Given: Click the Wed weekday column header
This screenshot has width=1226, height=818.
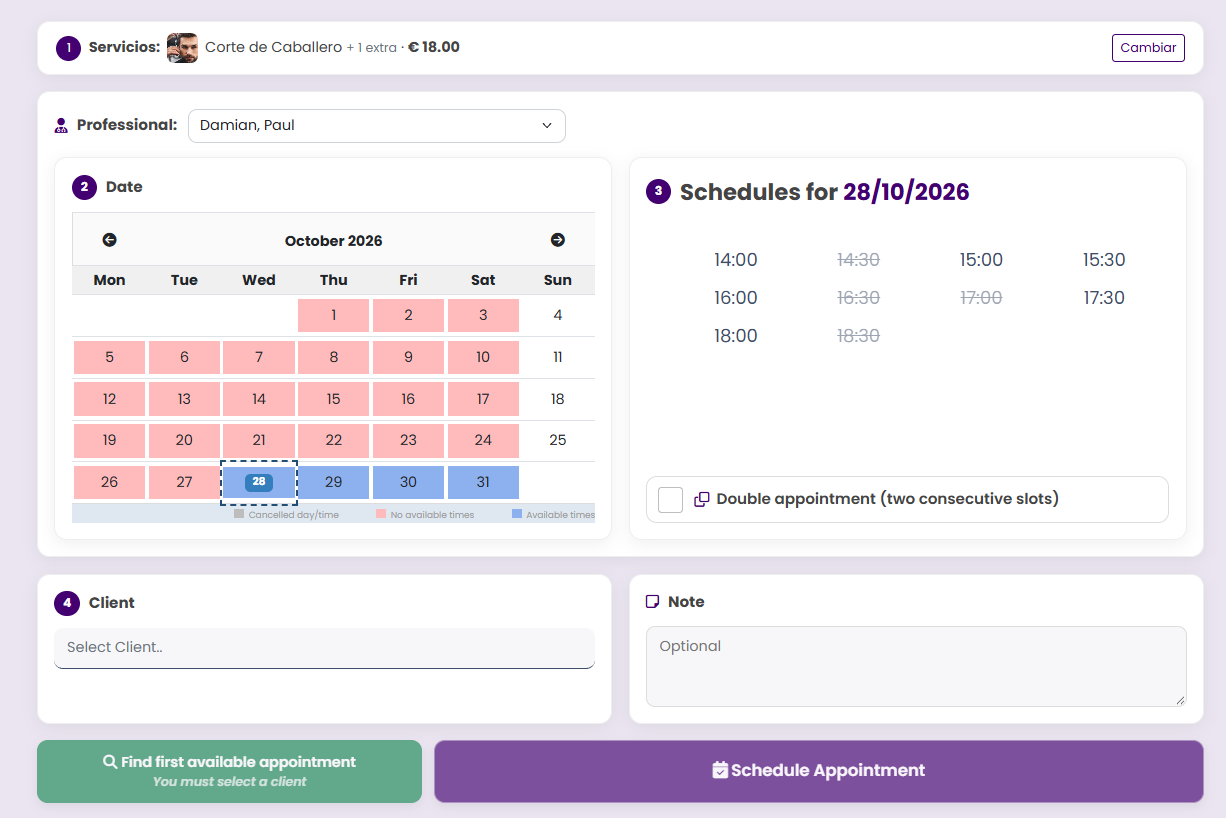Looking at the screenshot, I should [259, 280].
